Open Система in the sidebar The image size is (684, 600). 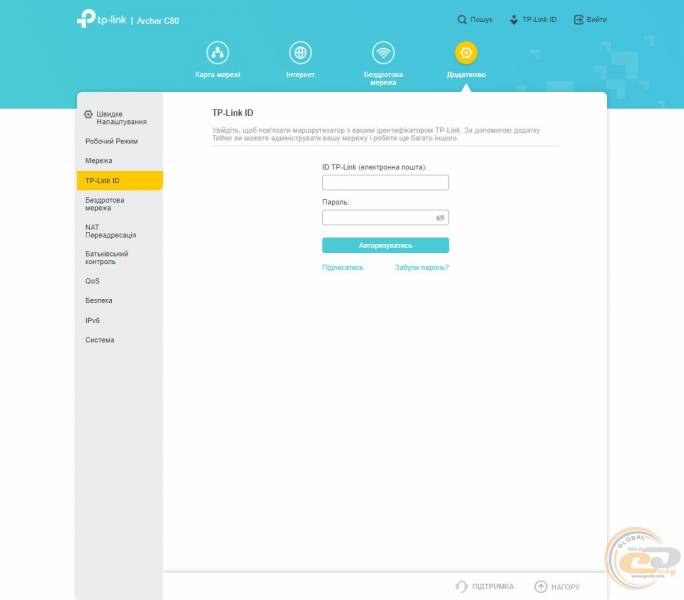[100, 340]
